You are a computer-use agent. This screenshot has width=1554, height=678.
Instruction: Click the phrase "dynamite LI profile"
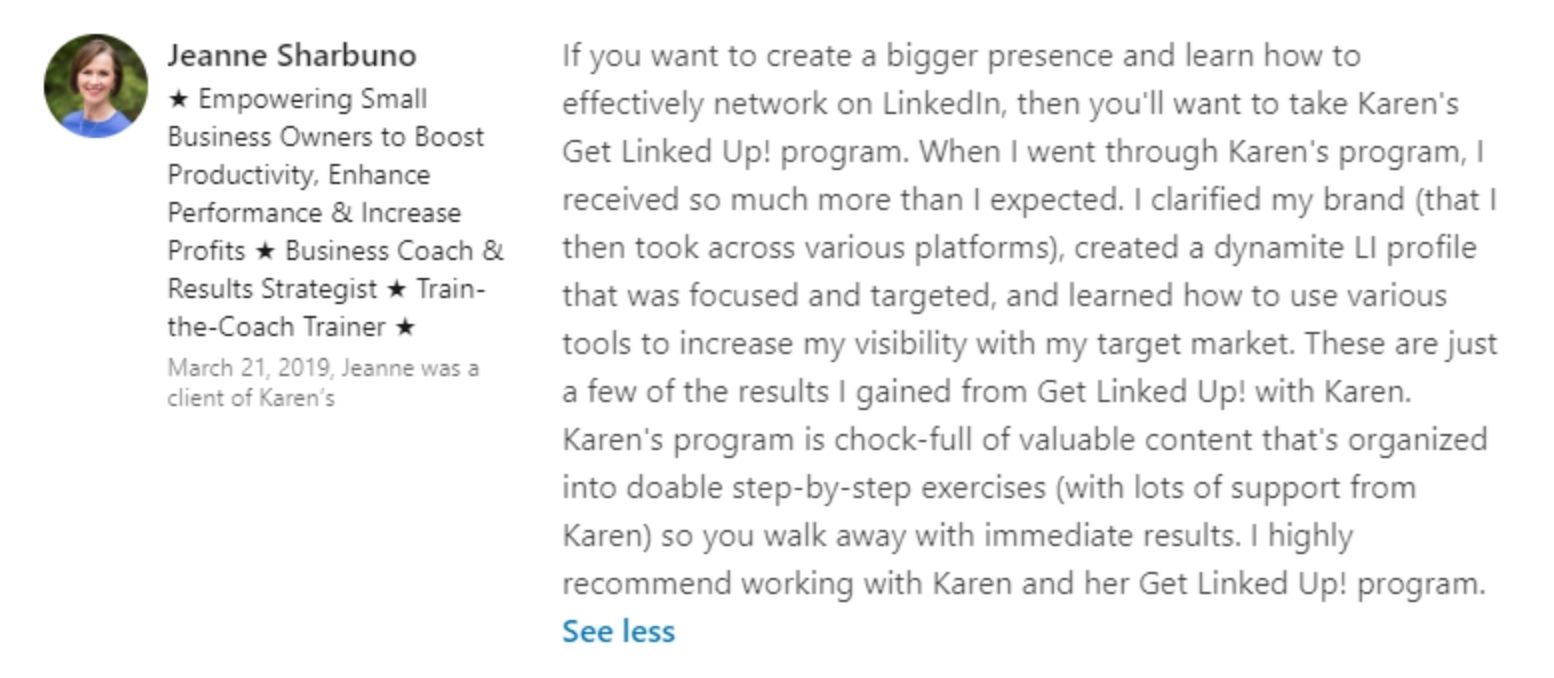coord(1345,248)
